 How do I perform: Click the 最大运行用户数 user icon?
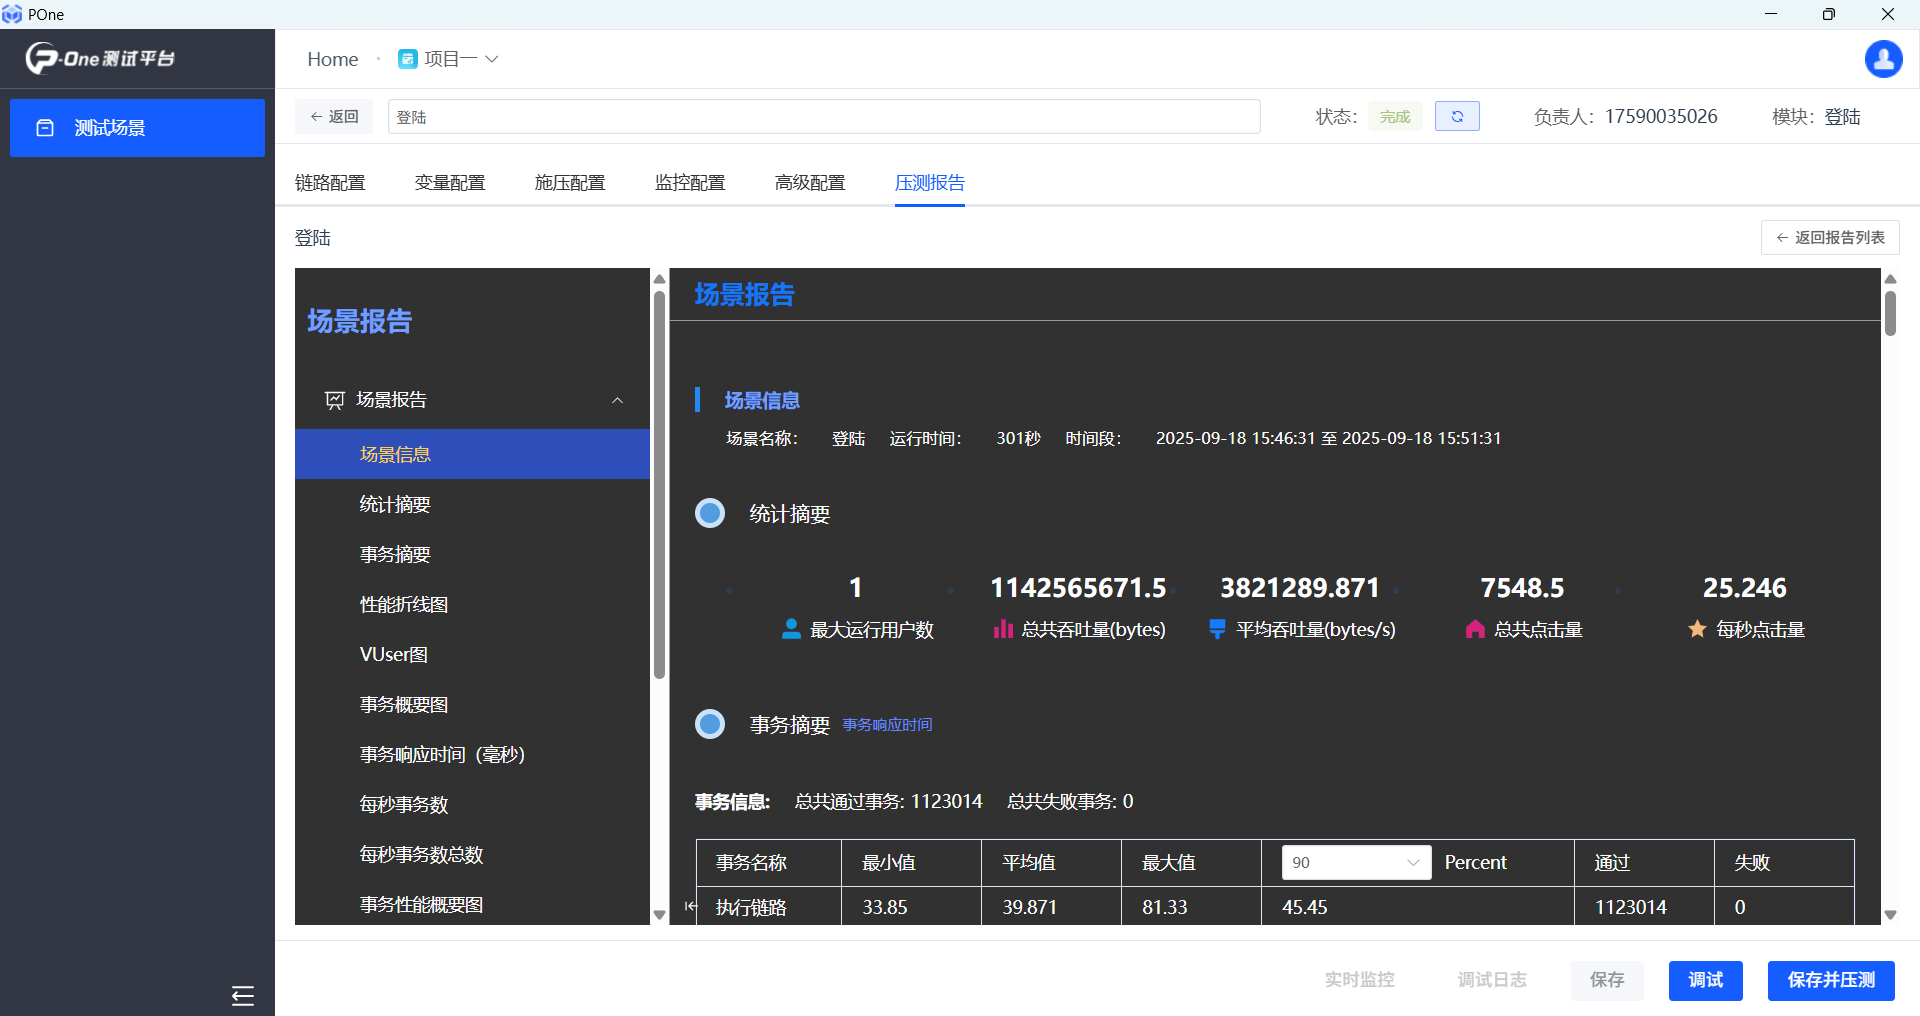[791, 629]
